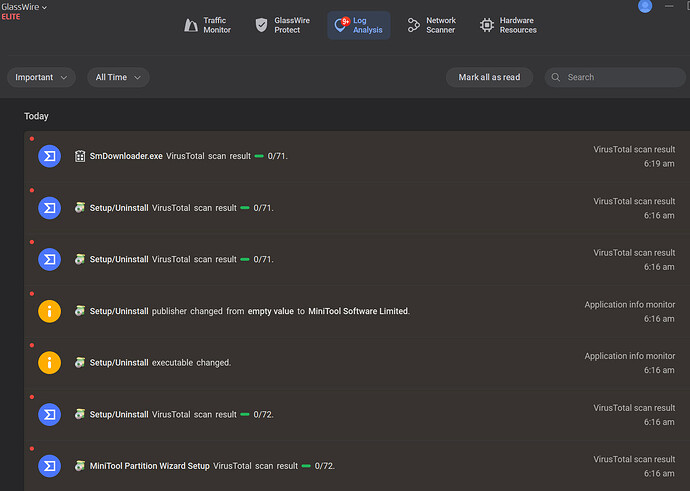
Task: Expand the Important filter dropdown
Action: (42, 77)
